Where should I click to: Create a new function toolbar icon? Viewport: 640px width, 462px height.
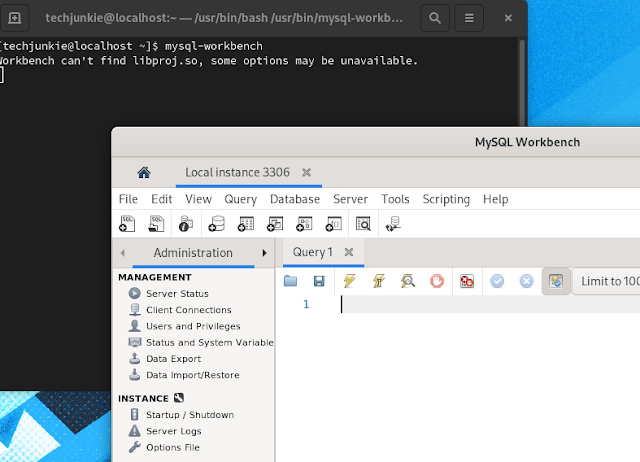[x=333, y=224]
